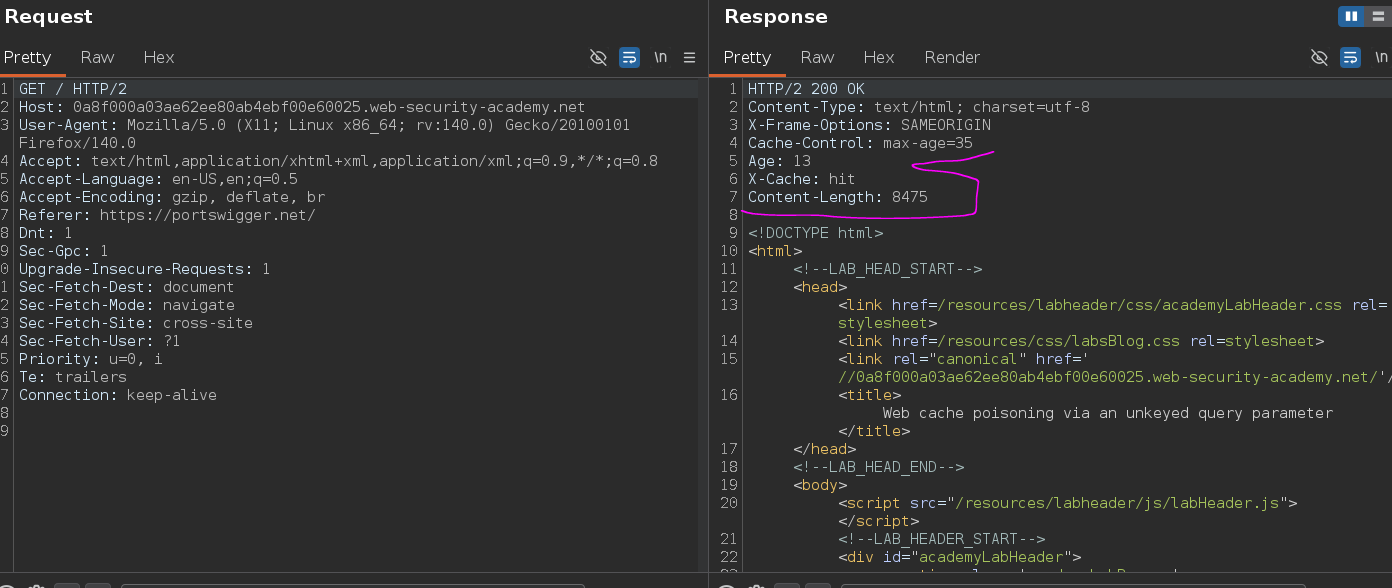The width and height of the screenshot is (1392, 588).
Task: Click the 'Firefox/140.0' wrapped line
Action: [x=77, y=143]
